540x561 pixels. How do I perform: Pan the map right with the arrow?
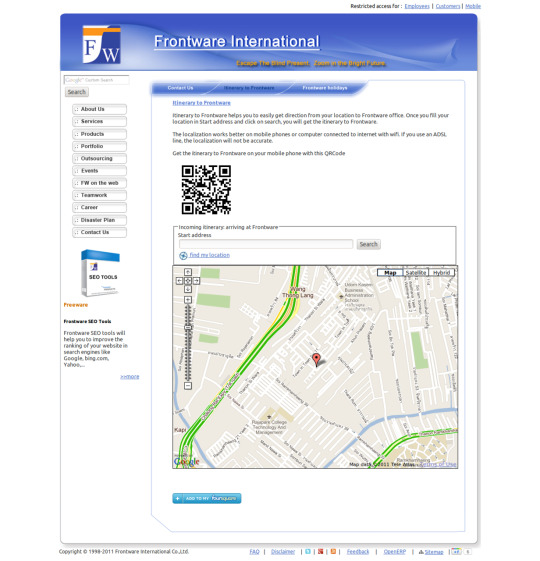click(x=196, y=281)
